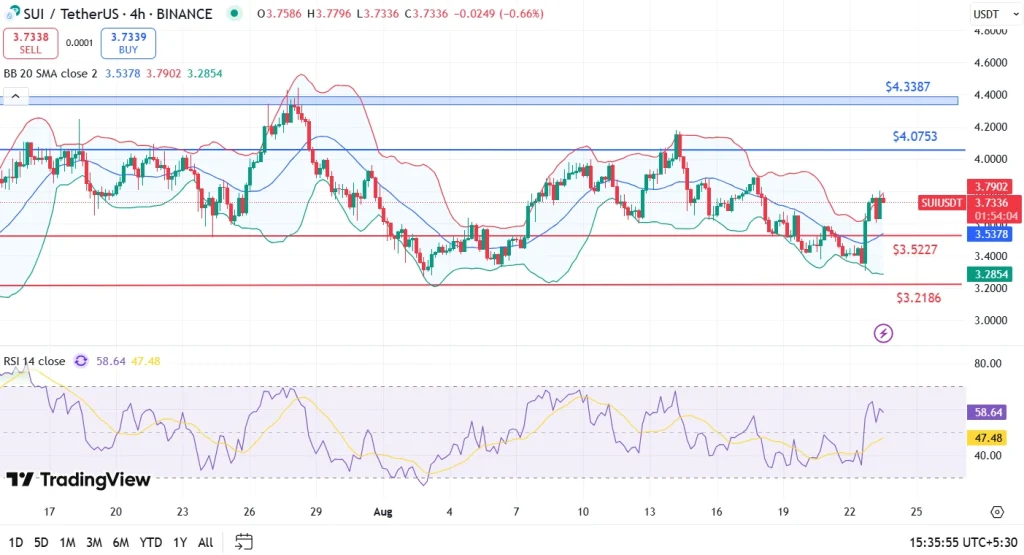Click the $3.2186 support label
Screen dimensions: 1024x555
pyautogui.click(x=918, y=298)
